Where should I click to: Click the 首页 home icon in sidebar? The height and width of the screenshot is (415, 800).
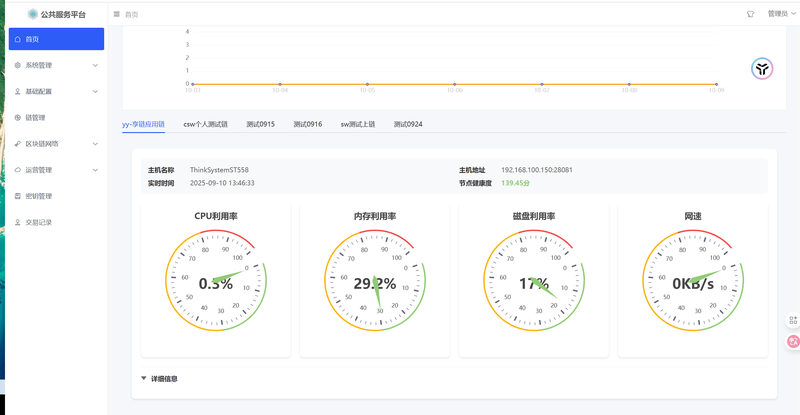coord(18,39)
